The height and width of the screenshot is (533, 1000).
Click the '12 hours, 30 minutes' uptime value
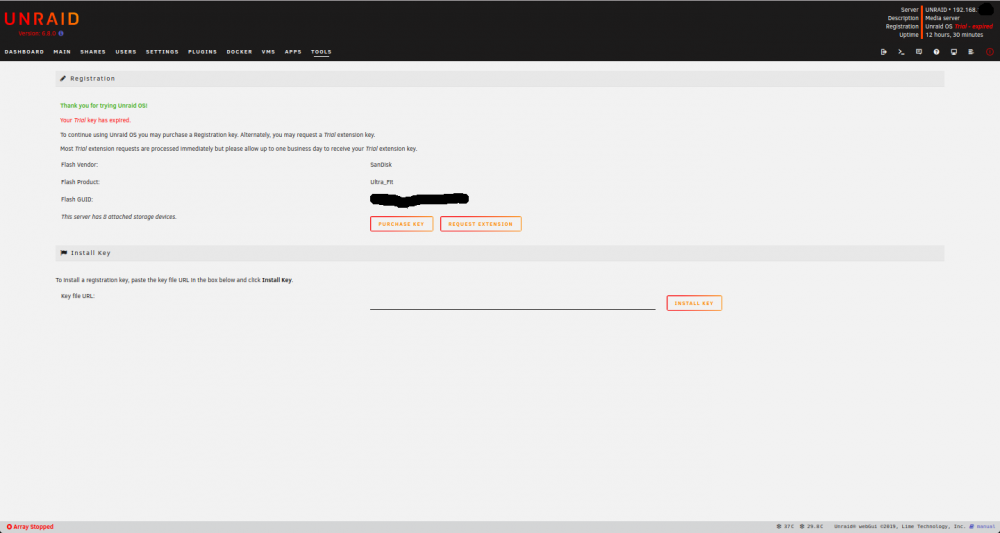pyautogui.click(x=954, y=35)
